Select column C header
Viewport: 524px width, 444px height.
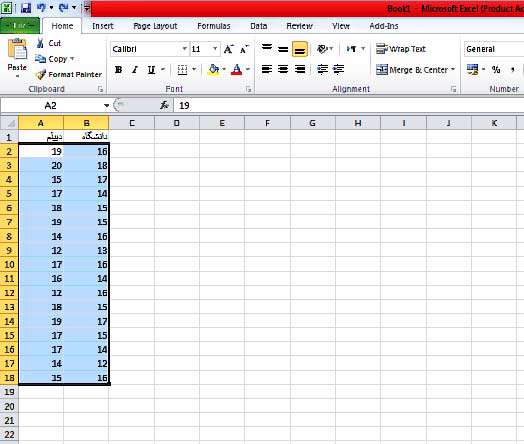tap(132, 123)
